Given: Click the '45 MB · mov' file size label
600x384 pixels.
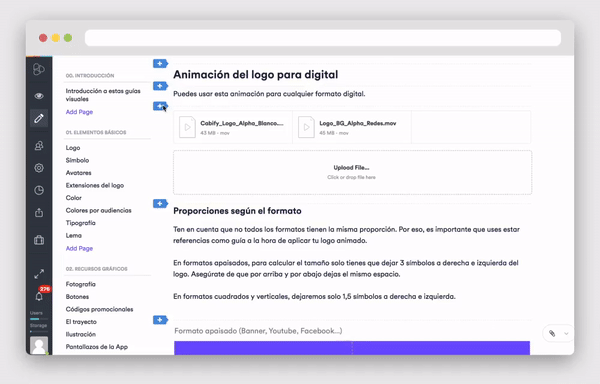Looking at the screenshot, I should coord(334,133).
